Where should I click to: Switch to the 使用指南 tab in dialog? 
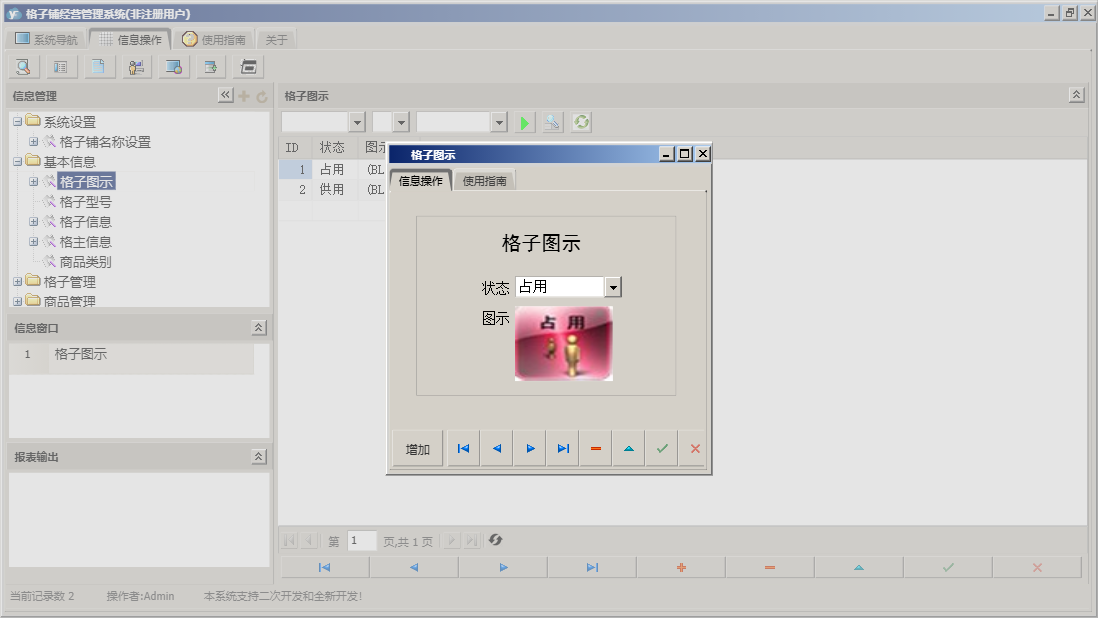(485, 181)
